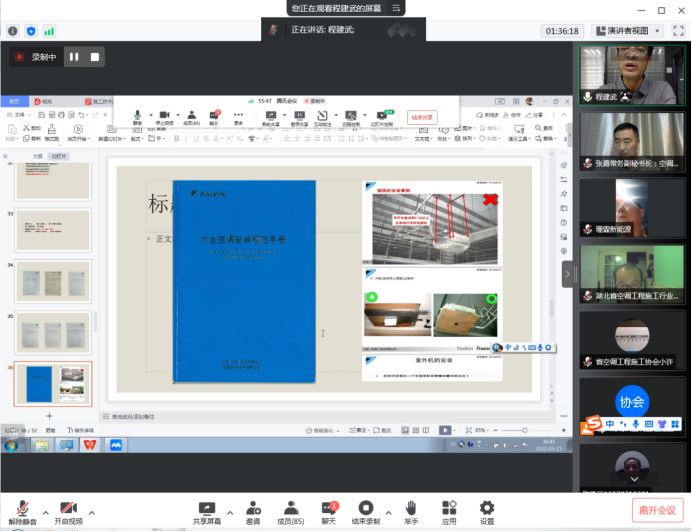Pause the recording
The height and width of the screenshot is (532, 692).
74,57
